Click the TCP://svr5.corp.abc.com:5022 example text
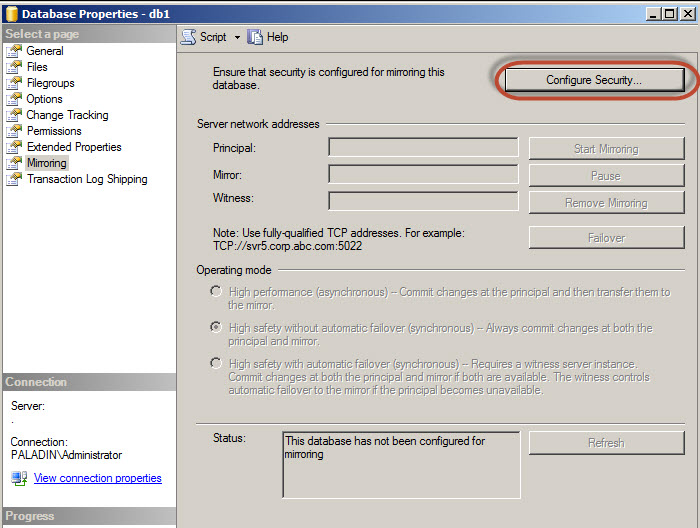The width and height of the screenshot is (700, 528). point(288,246)
